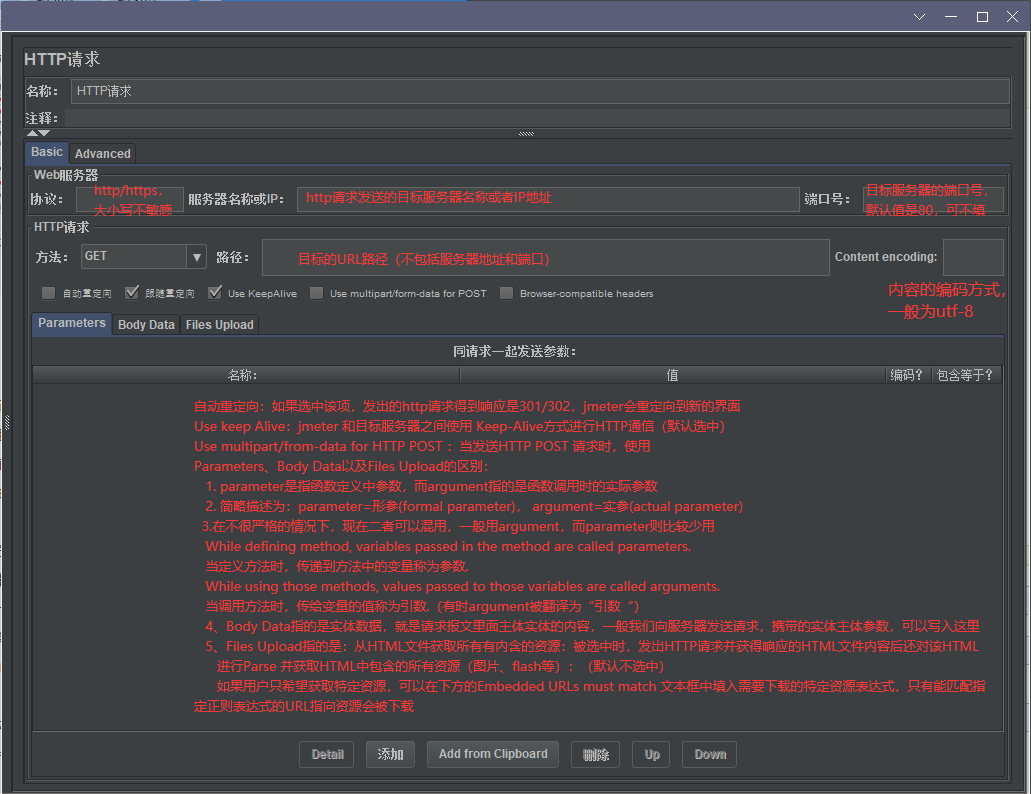
Task: Enable Use multipart/form-data for POST
Action: 316,293
